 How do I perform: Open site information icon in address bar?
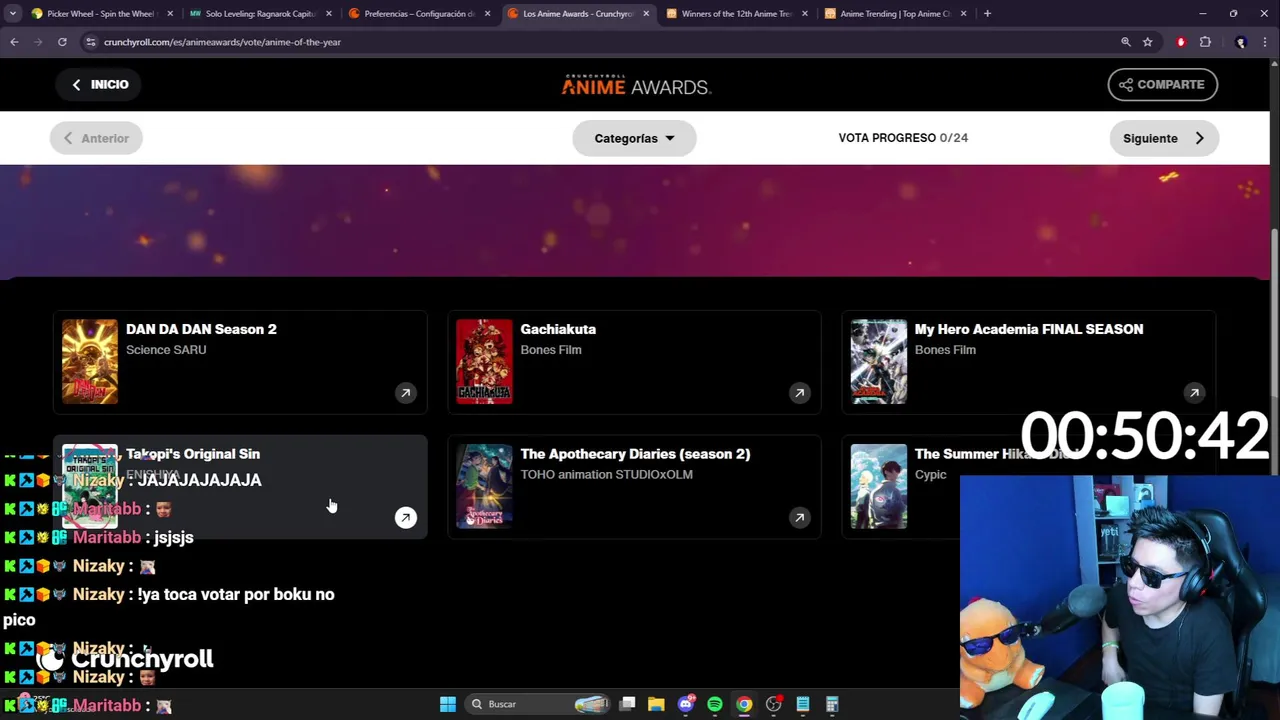(x=91, y=42)
